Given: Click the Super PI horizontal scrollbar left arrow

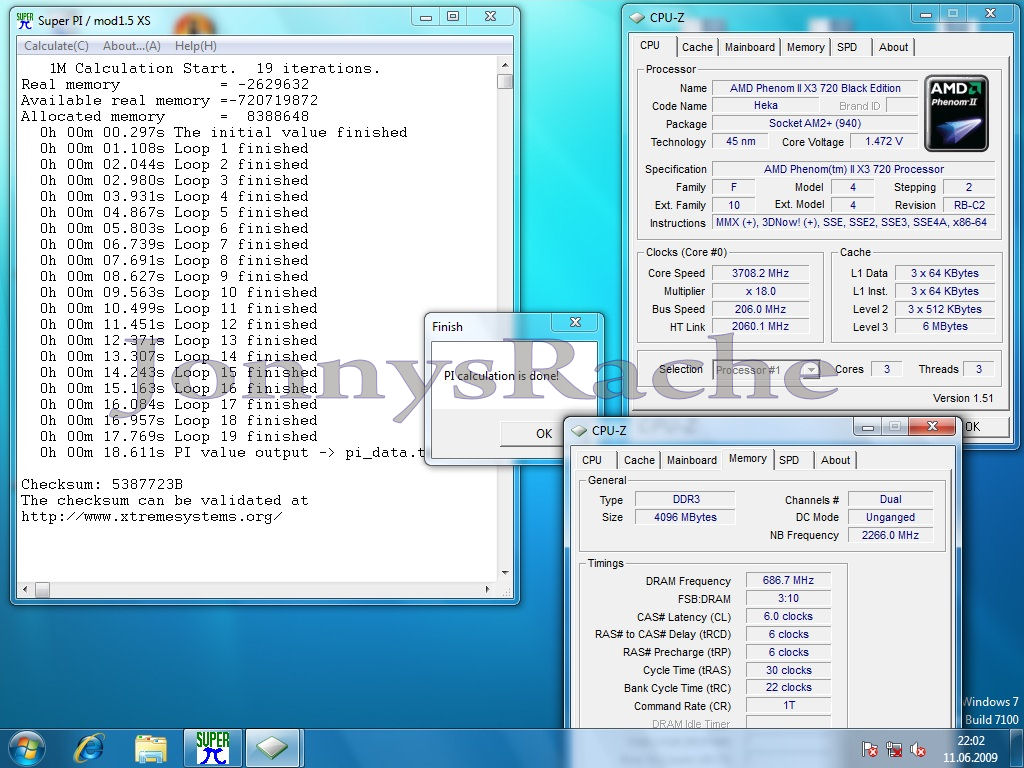Looking at the screenshot, I should coord(25,590).
